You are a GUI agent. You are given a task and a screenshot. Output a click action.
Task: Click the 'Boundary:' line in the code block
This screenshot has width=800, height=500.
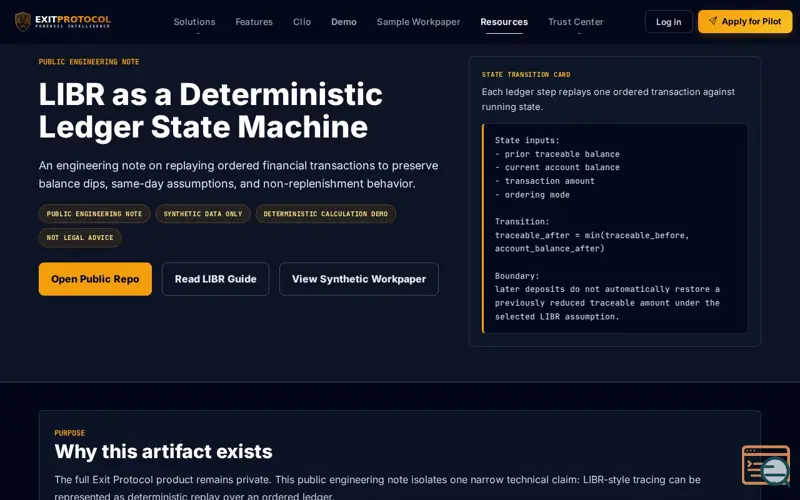pos(517,276)
